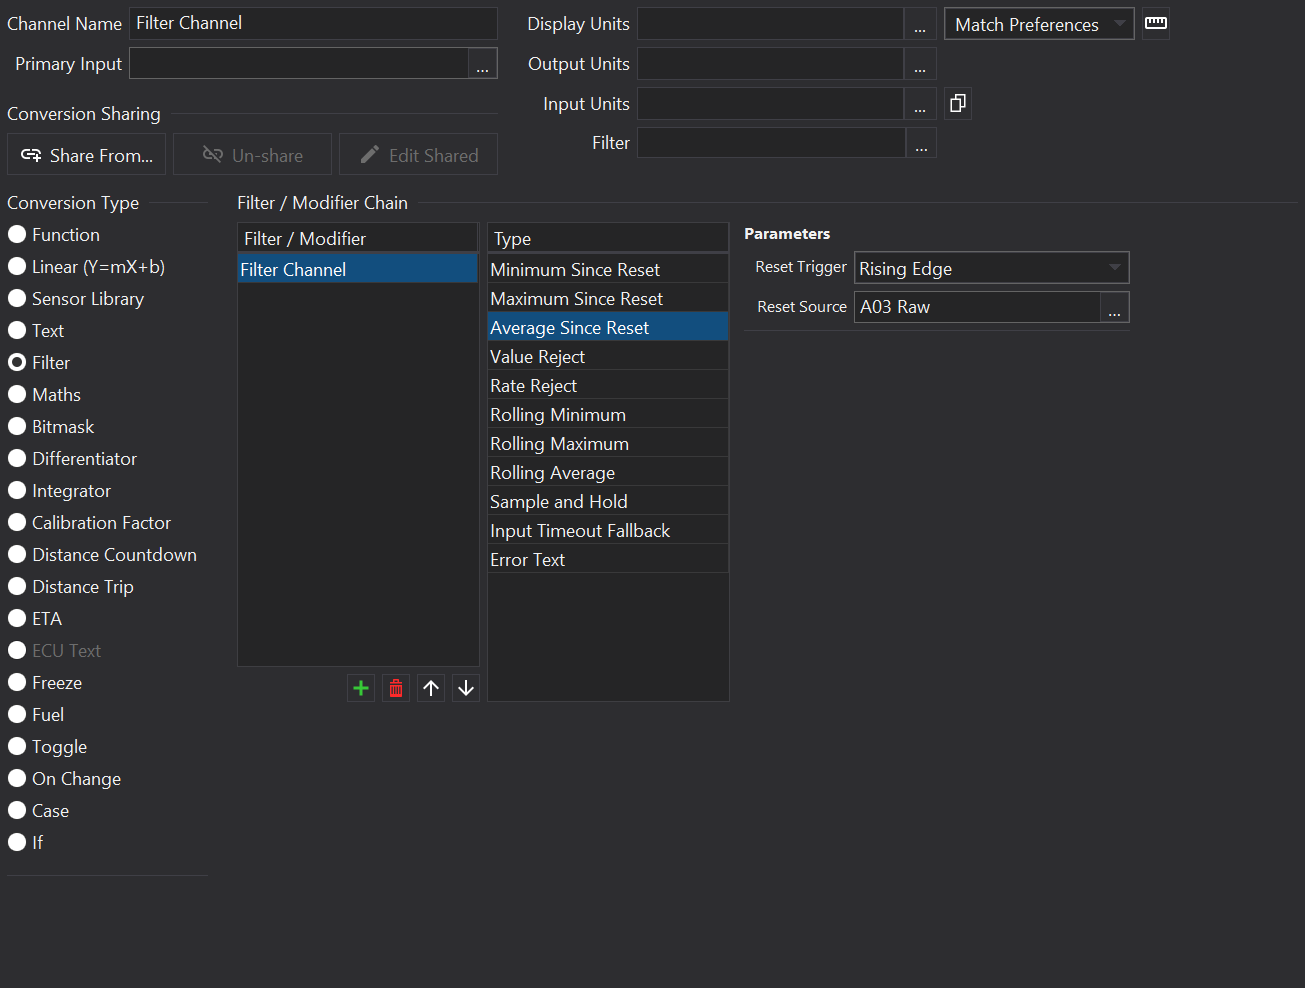Move filter down with the down arrow
Image resolution: width=1305 pixels, height=988 pixels.
click(466, 688)
